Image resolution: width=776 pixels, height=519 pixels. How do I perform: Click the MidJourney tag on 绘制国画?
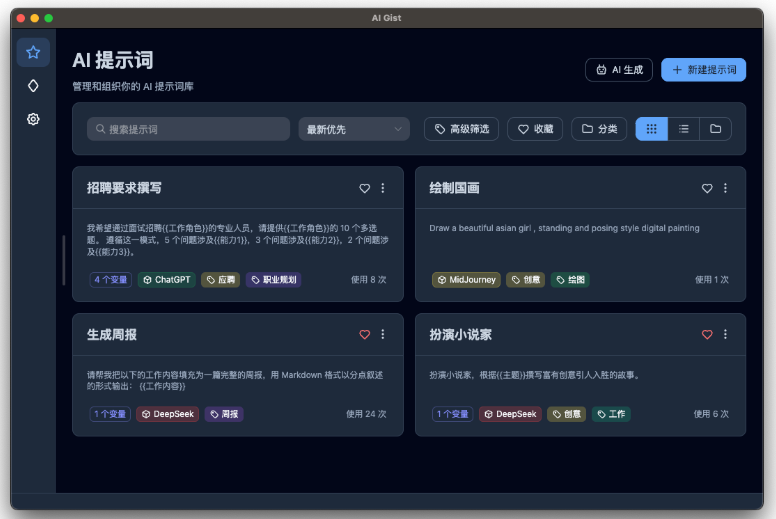(466, 280)
